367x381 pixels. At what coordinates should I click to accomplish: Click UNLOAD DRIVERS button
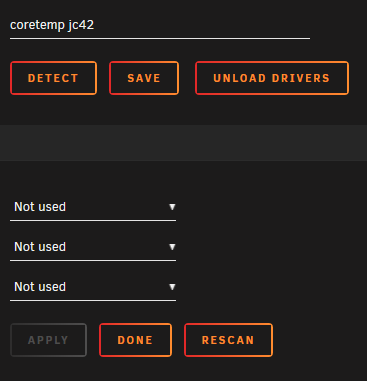[x=272, y=78]
